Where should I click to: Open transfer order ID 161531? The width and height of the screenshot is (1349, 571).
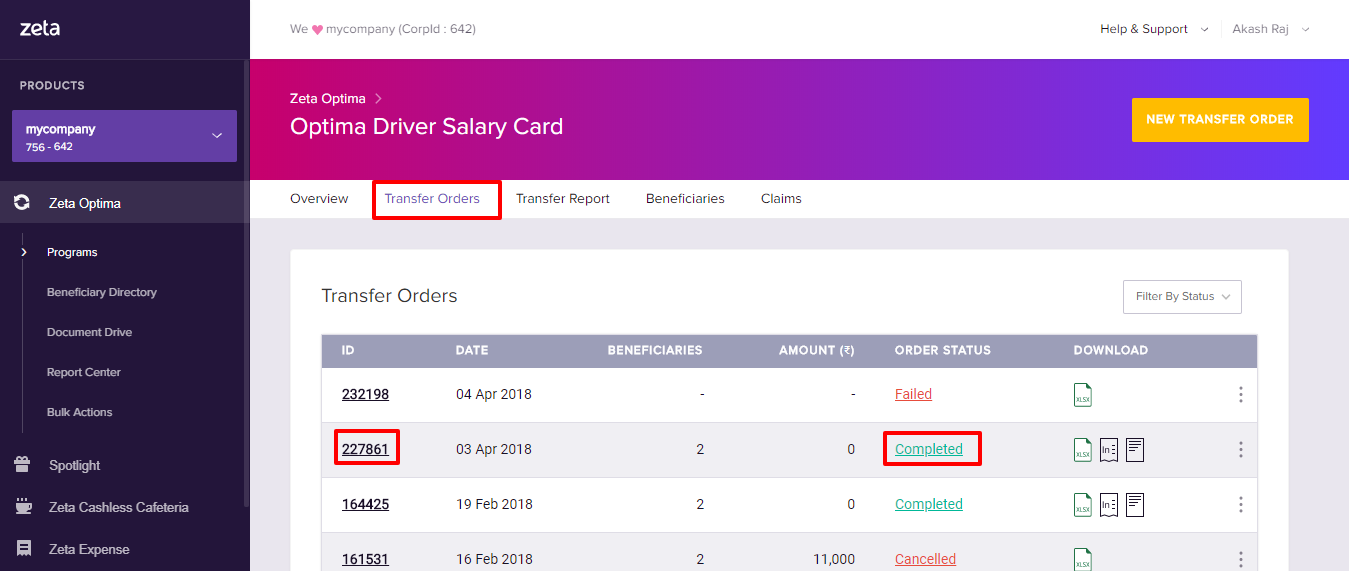coord(365,559)
